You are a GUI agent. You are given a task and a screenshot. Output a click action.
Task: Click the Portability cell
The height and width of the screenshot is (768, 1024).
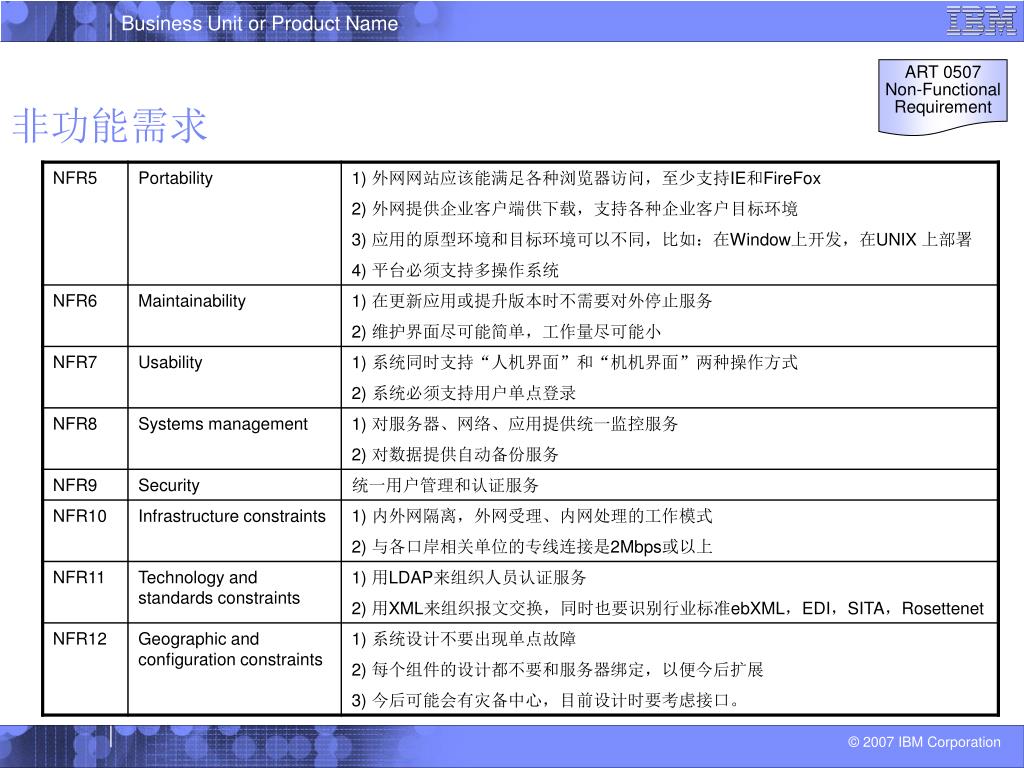[234, 223]
